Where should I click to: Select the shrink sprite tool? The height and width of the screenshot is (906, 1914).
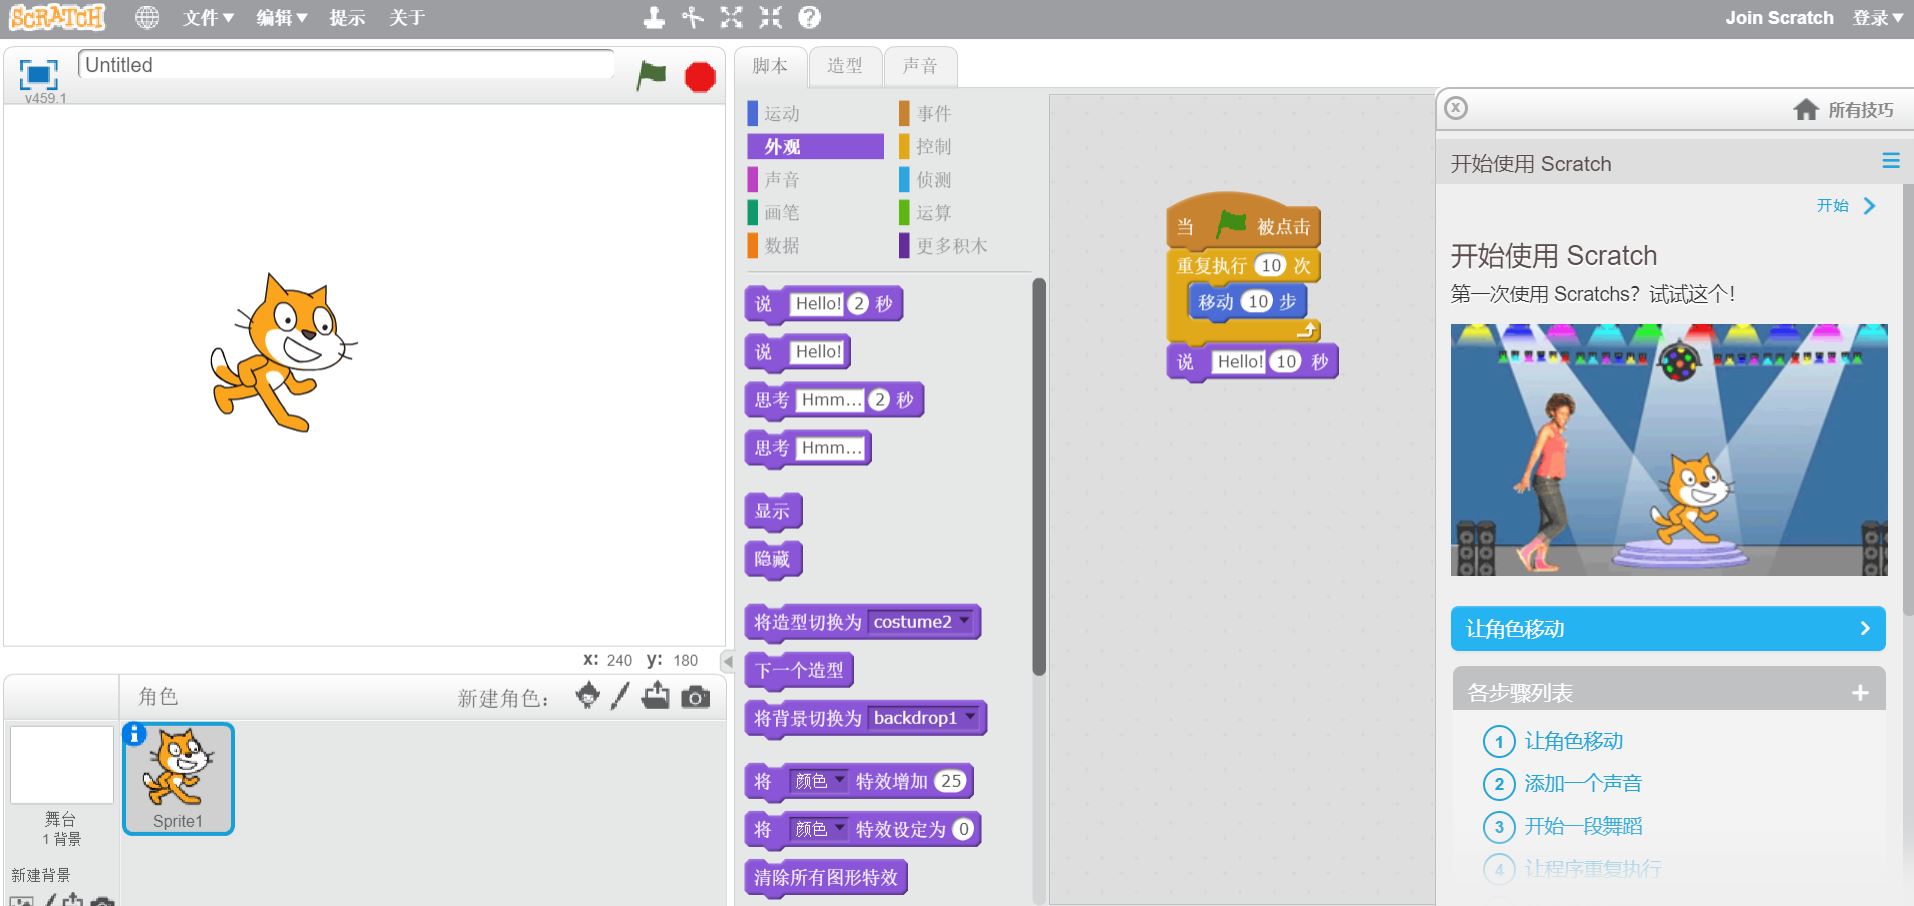coord(771,17)
